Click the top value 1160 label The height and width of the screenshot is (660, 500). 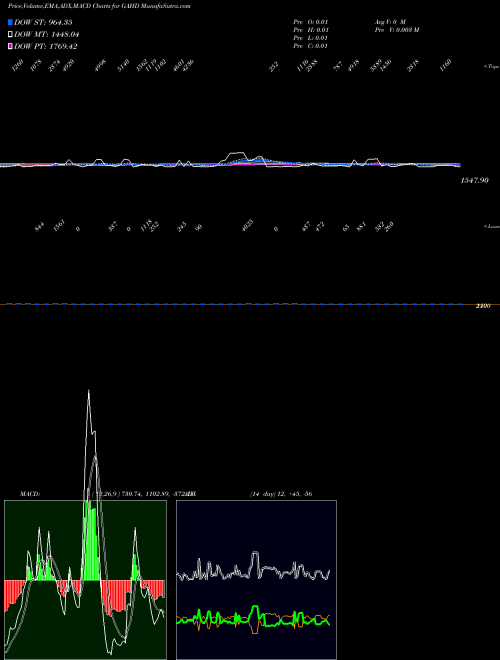click(446, 66)
